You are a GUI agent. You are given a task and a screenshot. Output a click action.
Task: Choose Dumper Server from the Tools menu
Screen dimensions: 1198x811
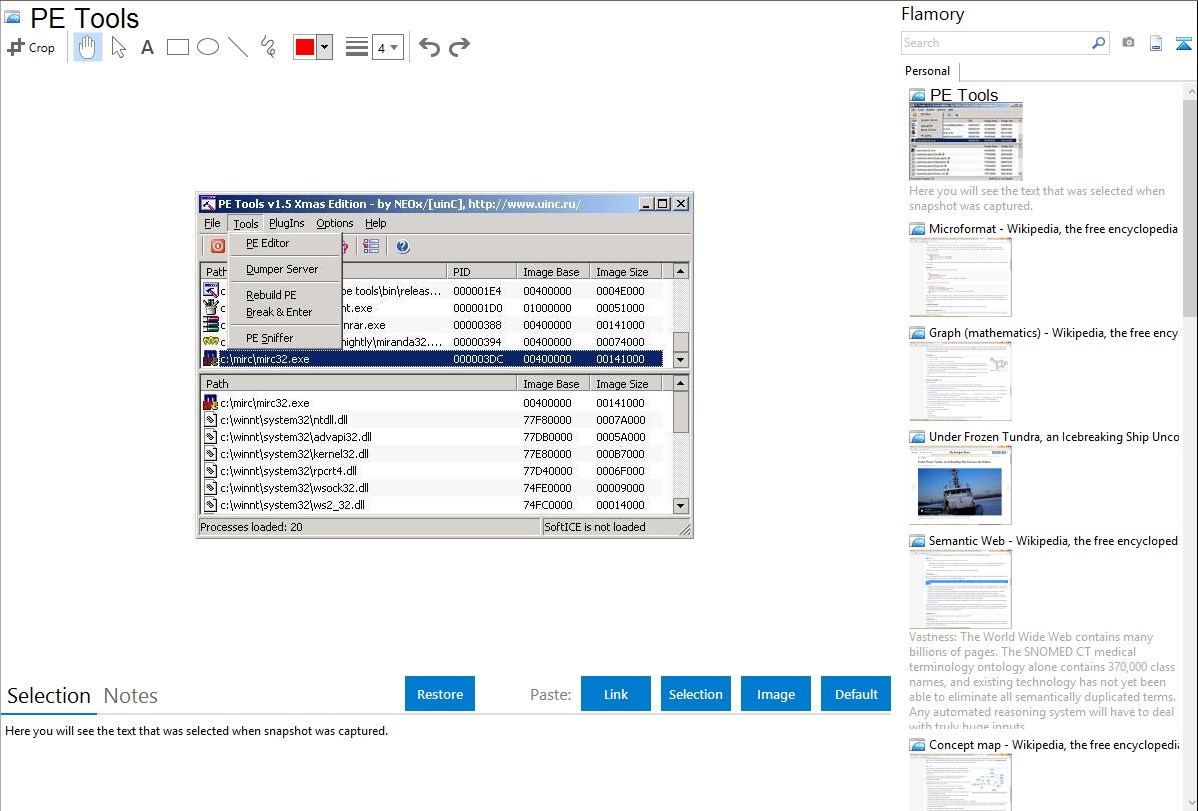285,269
